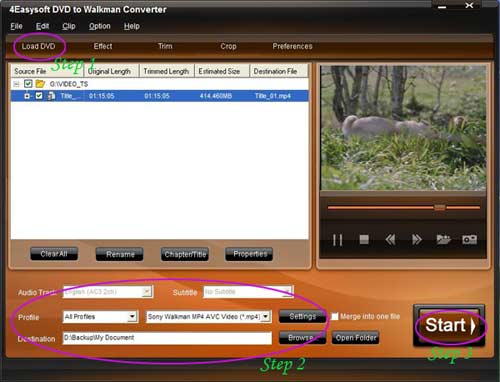Click the Properties button
500x382 pixels.
click(249, 254)
